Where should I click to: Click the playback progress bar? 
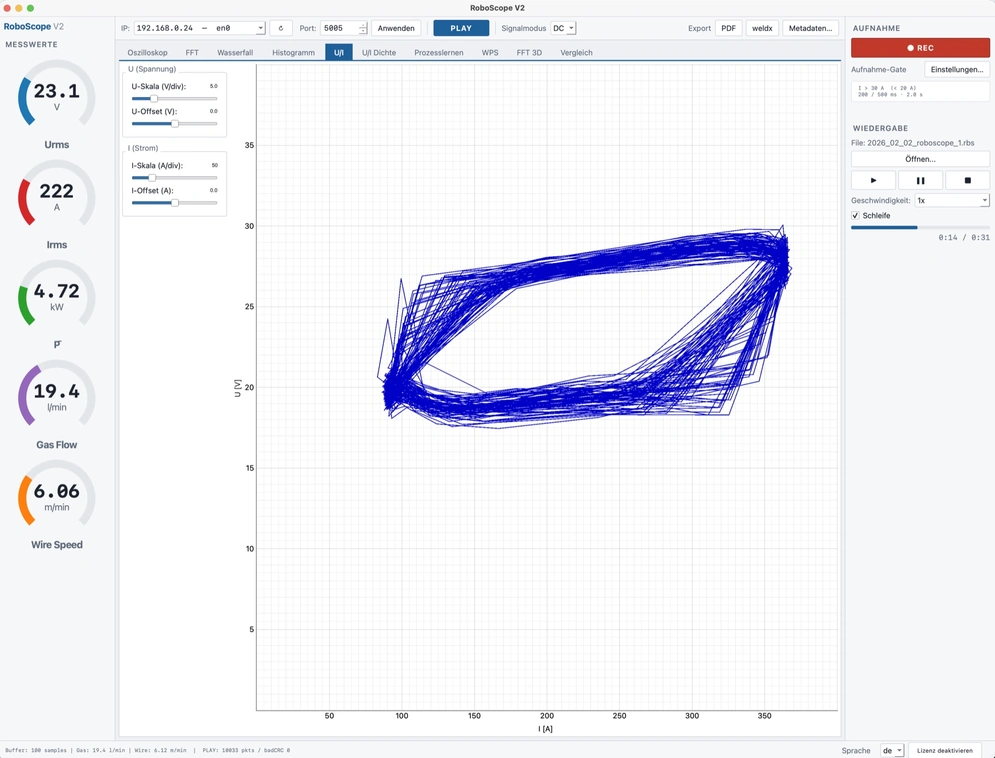920,227
